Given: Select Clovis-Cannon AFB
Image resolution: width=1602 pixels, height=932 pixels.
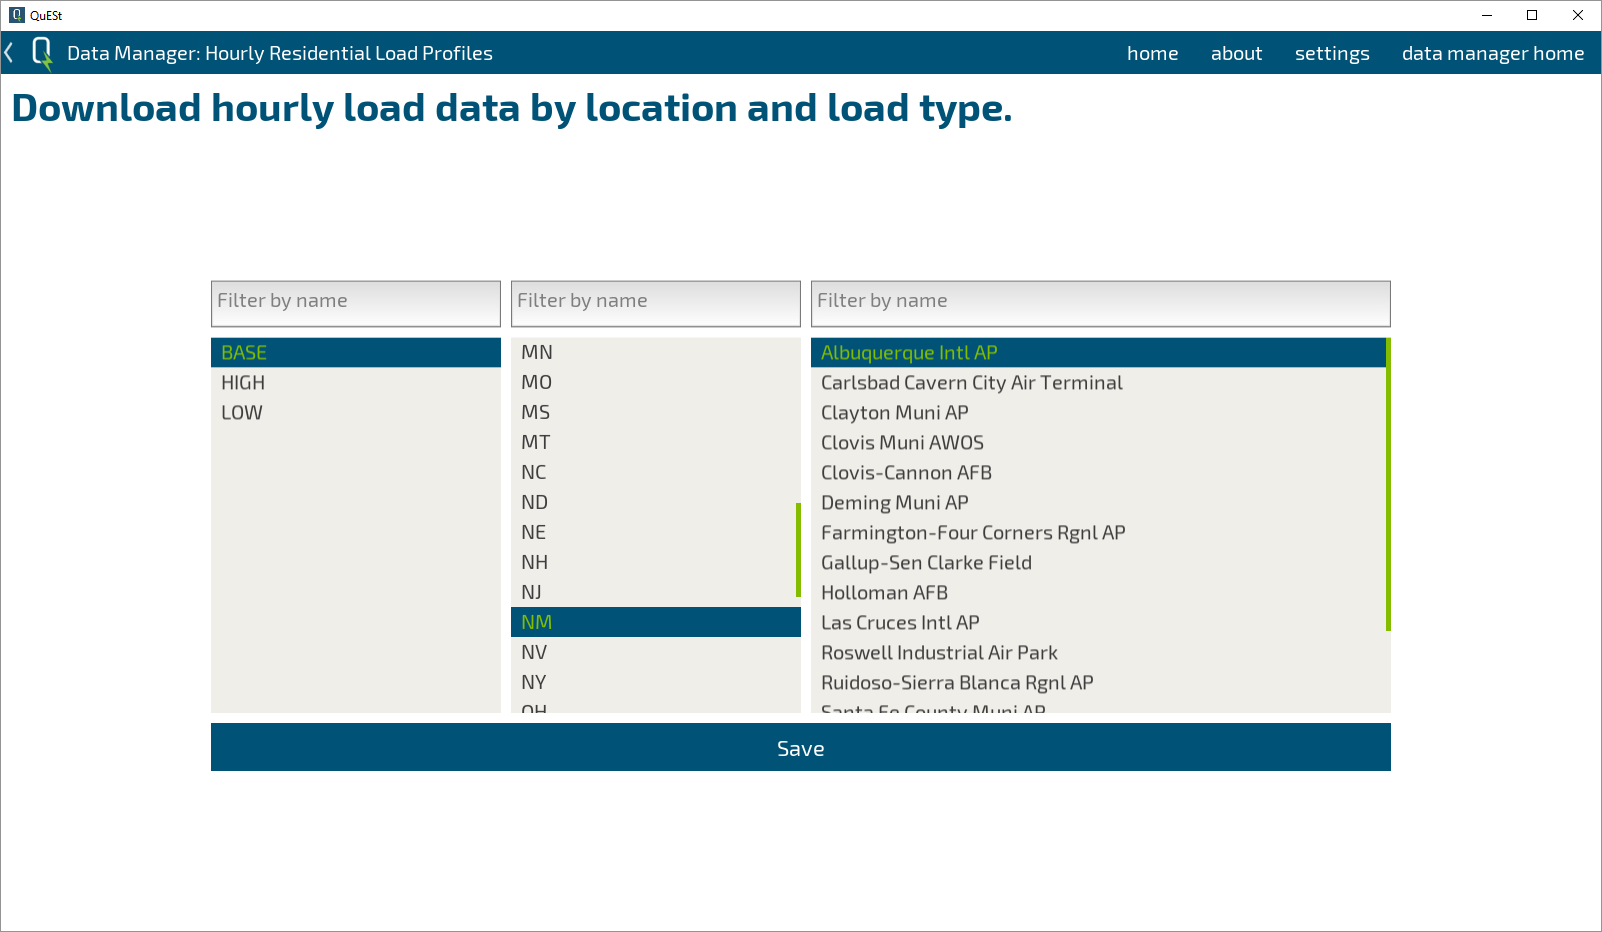Looking at the screenshot, I should tap(1098, 472).
